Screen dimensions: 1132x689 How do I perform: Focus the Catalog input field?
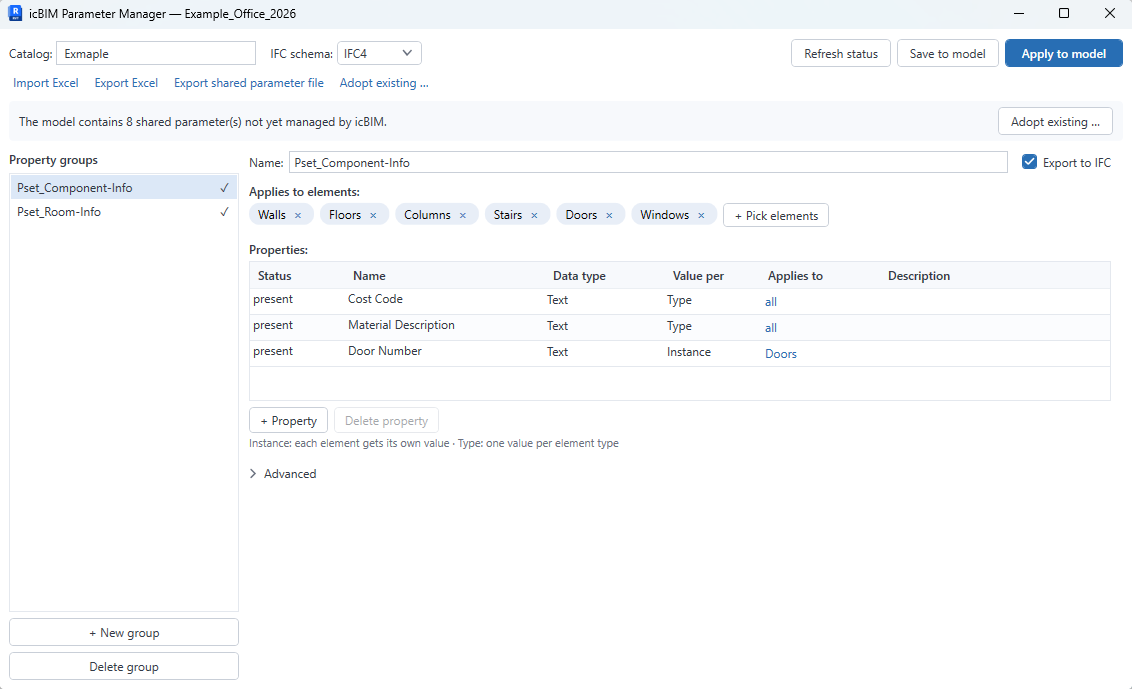(x=156, y=53)
